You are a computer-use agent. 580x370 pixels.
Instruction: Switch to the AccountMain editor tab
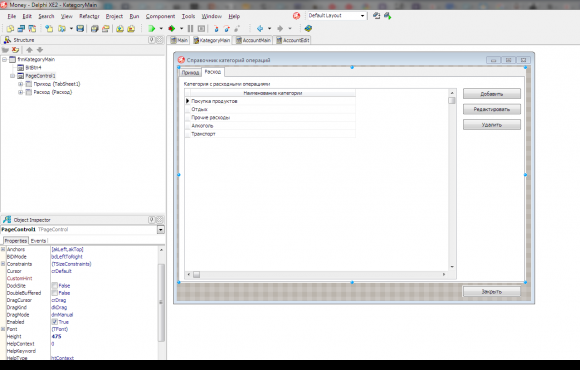coord(253,40)
